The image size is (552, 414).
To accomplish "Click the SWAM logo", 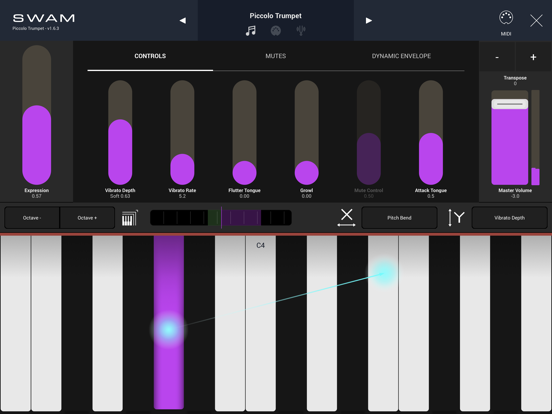I will pyautogui.click(x=44, y=18).
